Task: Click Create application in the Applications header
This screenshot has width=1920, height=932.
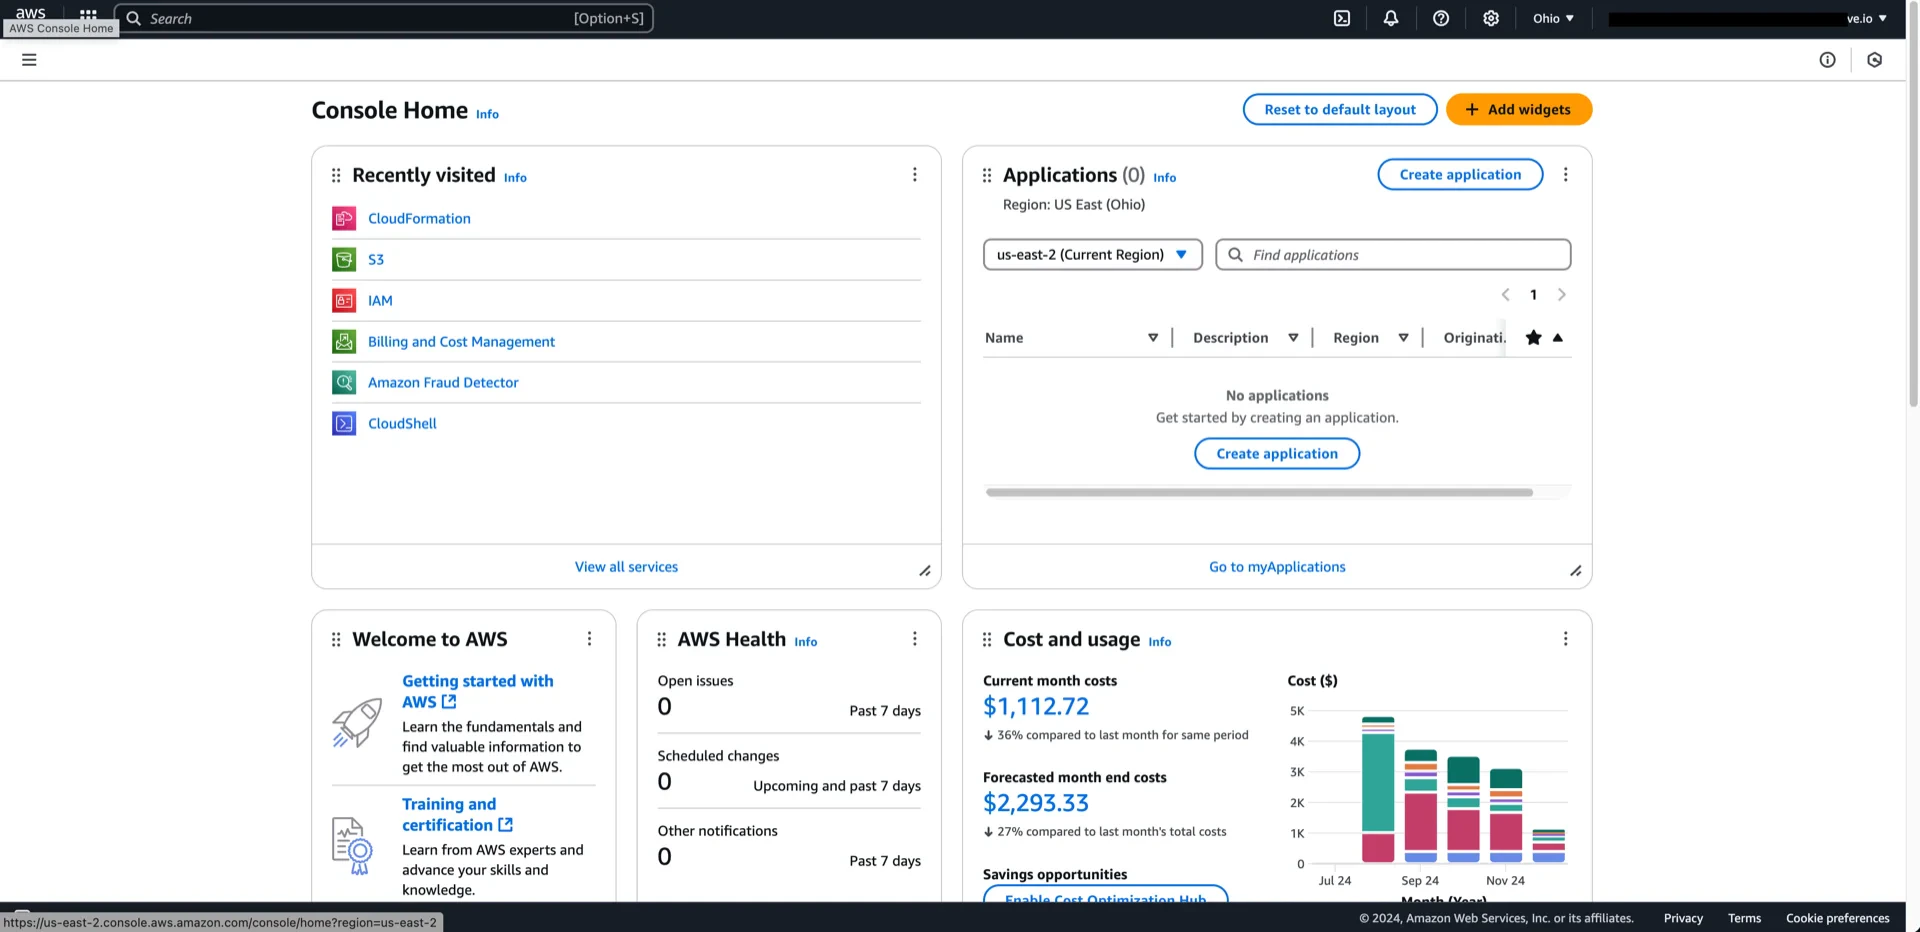Action: (1460, 175)
